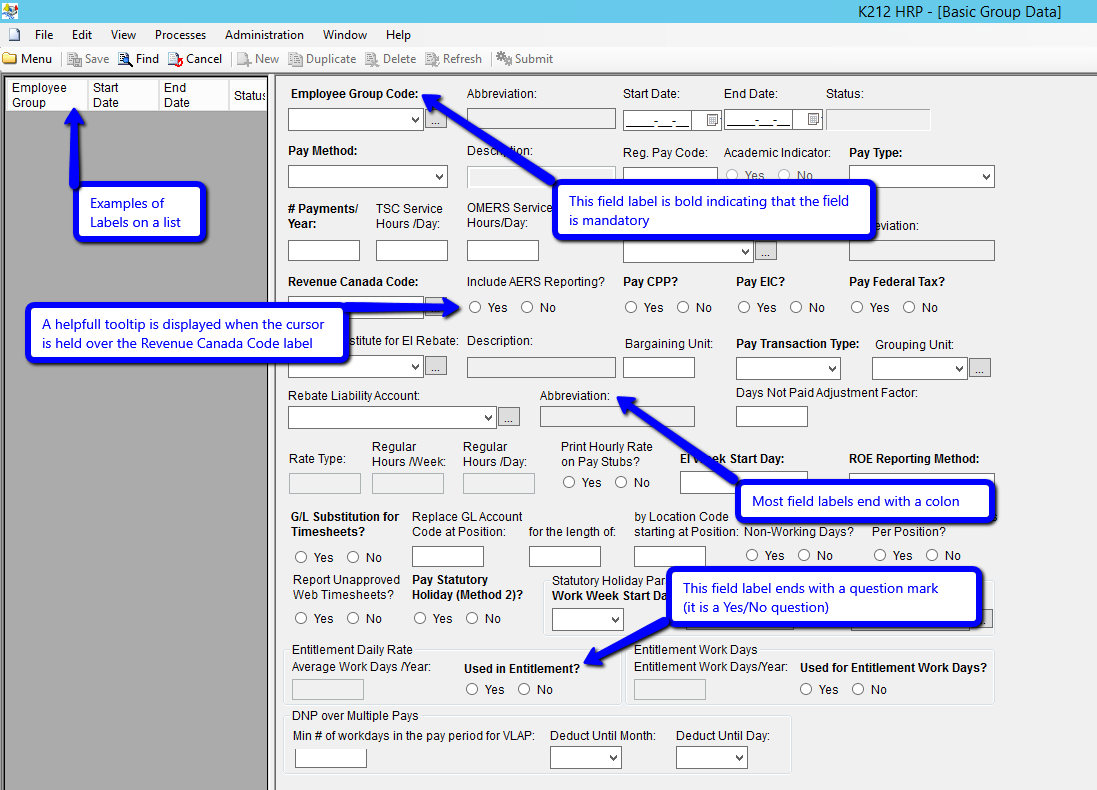
Task: Choose Yes for Include AERS Reporting?
Action: tap(475, 308)
